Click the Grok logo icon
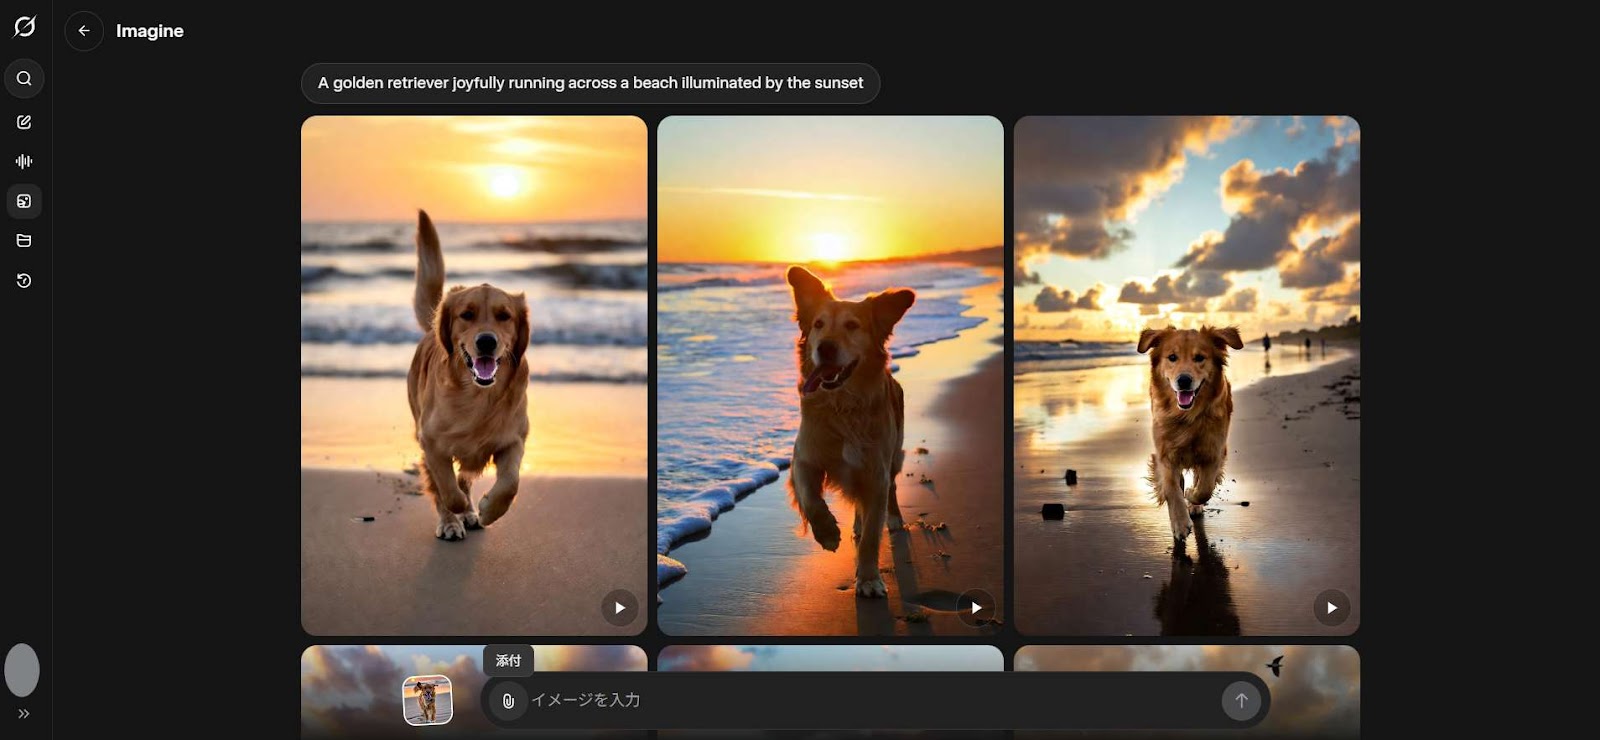1600x740 pixels. point(24,27)
